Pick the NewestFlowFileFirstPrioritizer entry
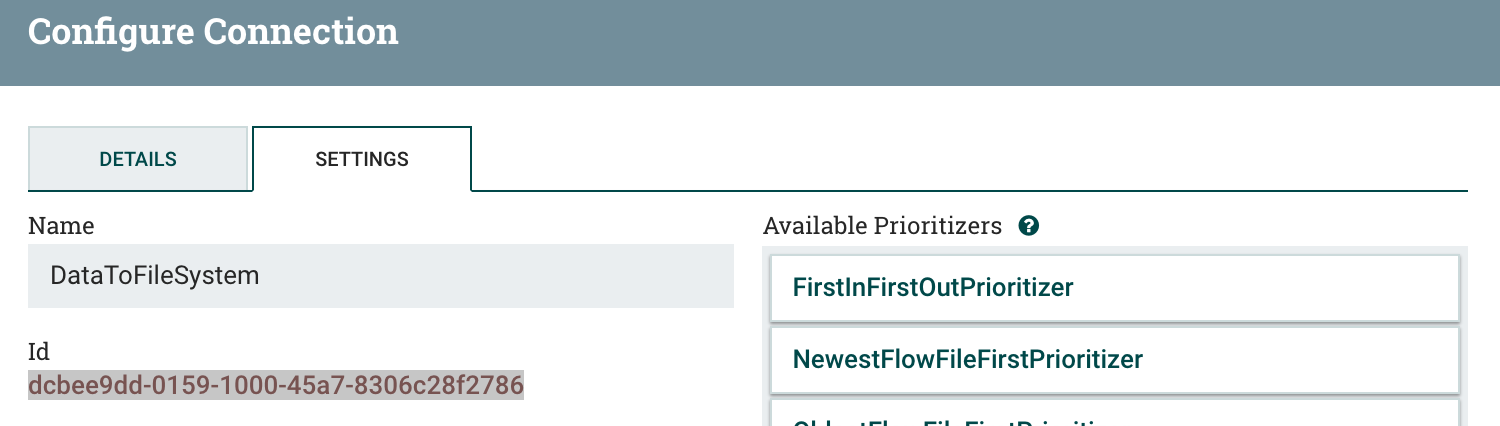Screen dimensions: 1500x426 (x=967, y=358)
